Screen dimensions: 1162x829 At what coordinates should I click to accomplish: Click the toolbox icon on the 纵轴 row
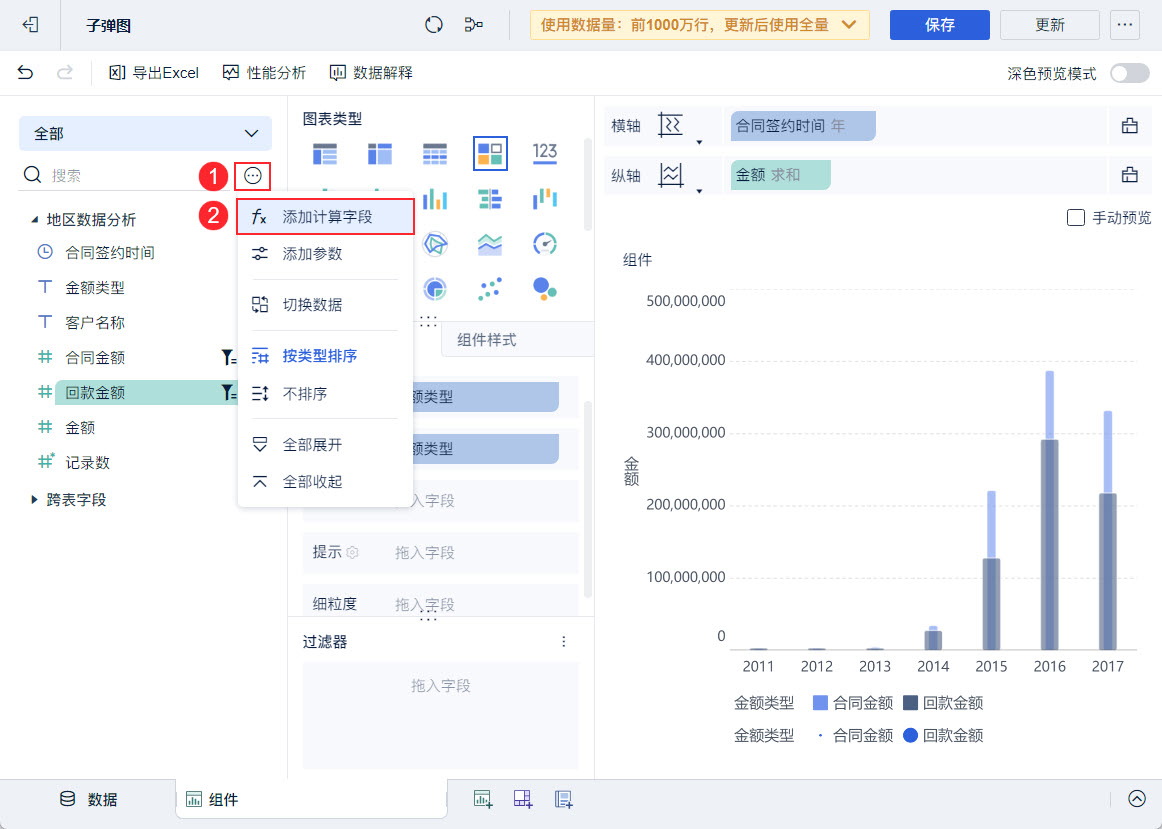pos(1129,176)
